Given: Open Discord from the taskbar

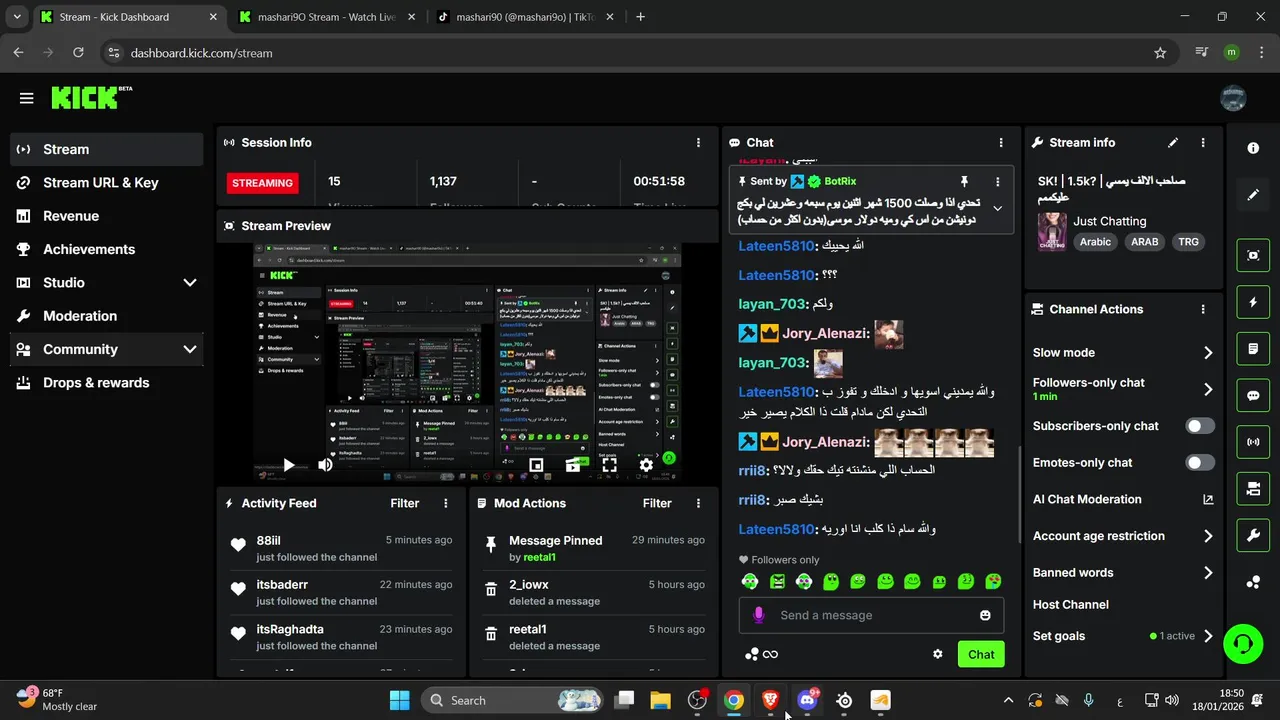Looking at the screenshot, I should [807, 700].
